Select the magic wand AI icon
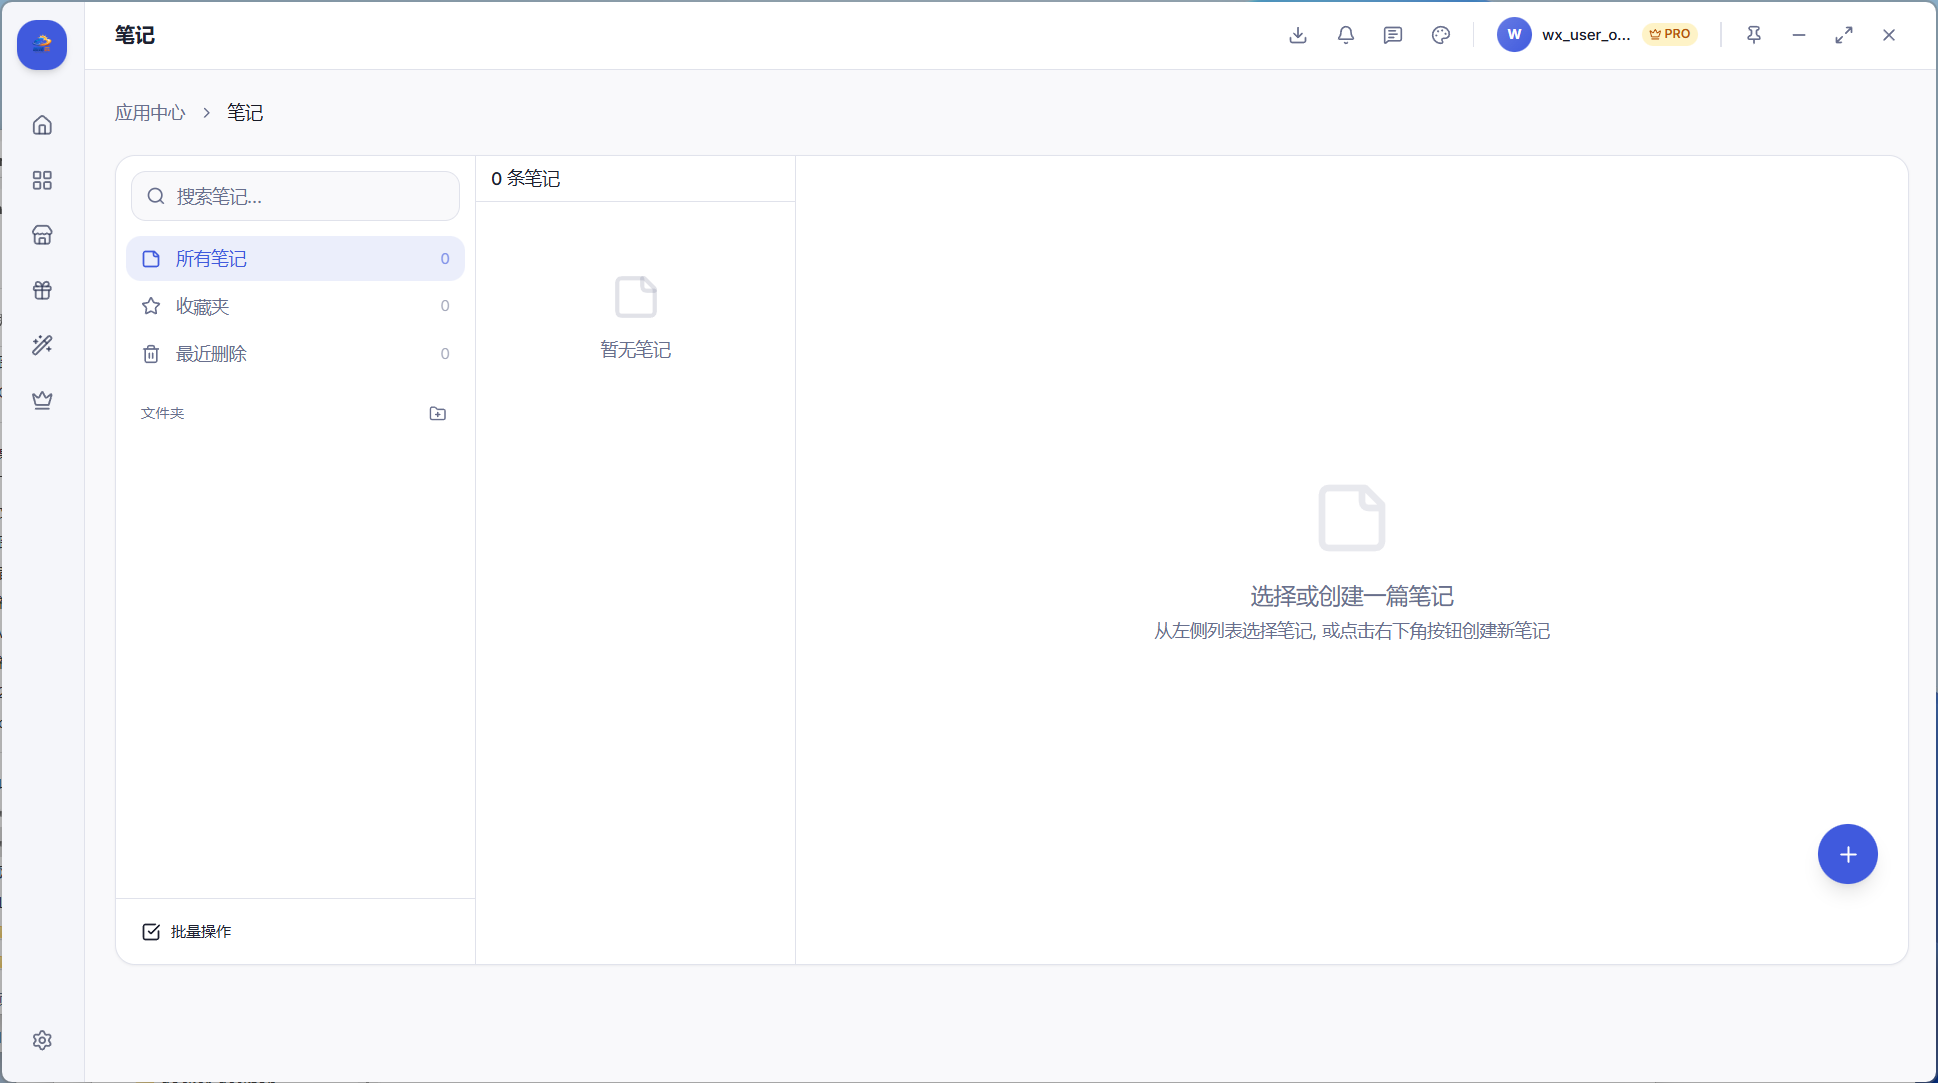 point(42,345)
